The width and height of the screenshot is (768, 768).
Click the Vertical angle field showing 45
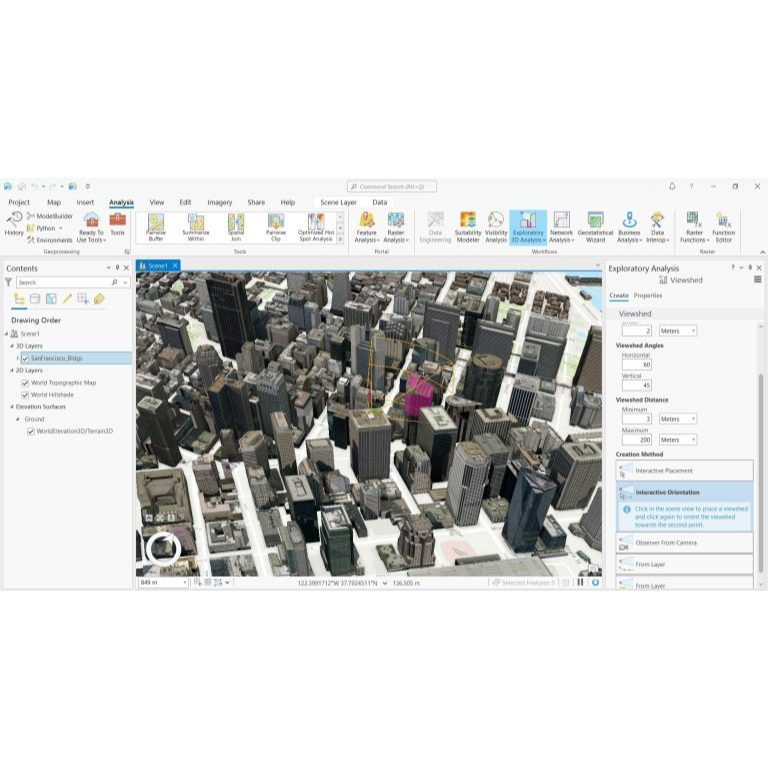(x=636, y=385)
